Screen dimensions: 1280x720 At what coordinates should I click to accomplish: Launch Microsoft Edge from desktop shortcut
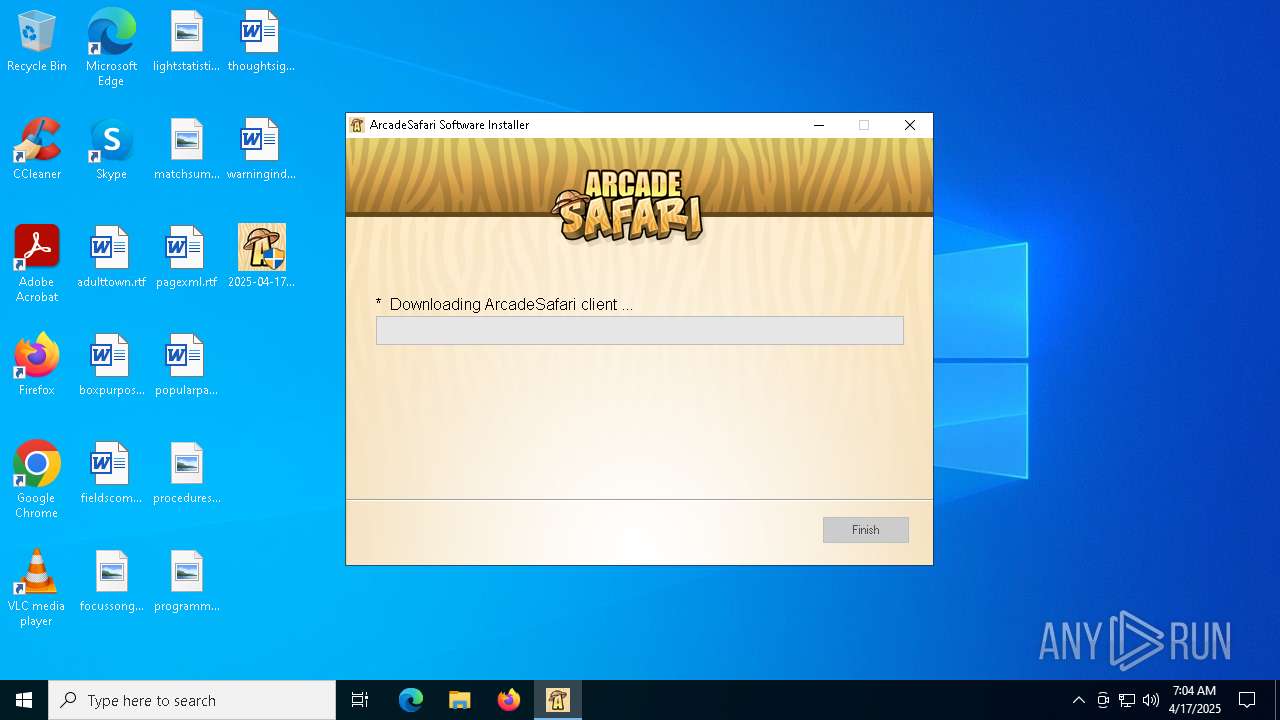(111, 48)
